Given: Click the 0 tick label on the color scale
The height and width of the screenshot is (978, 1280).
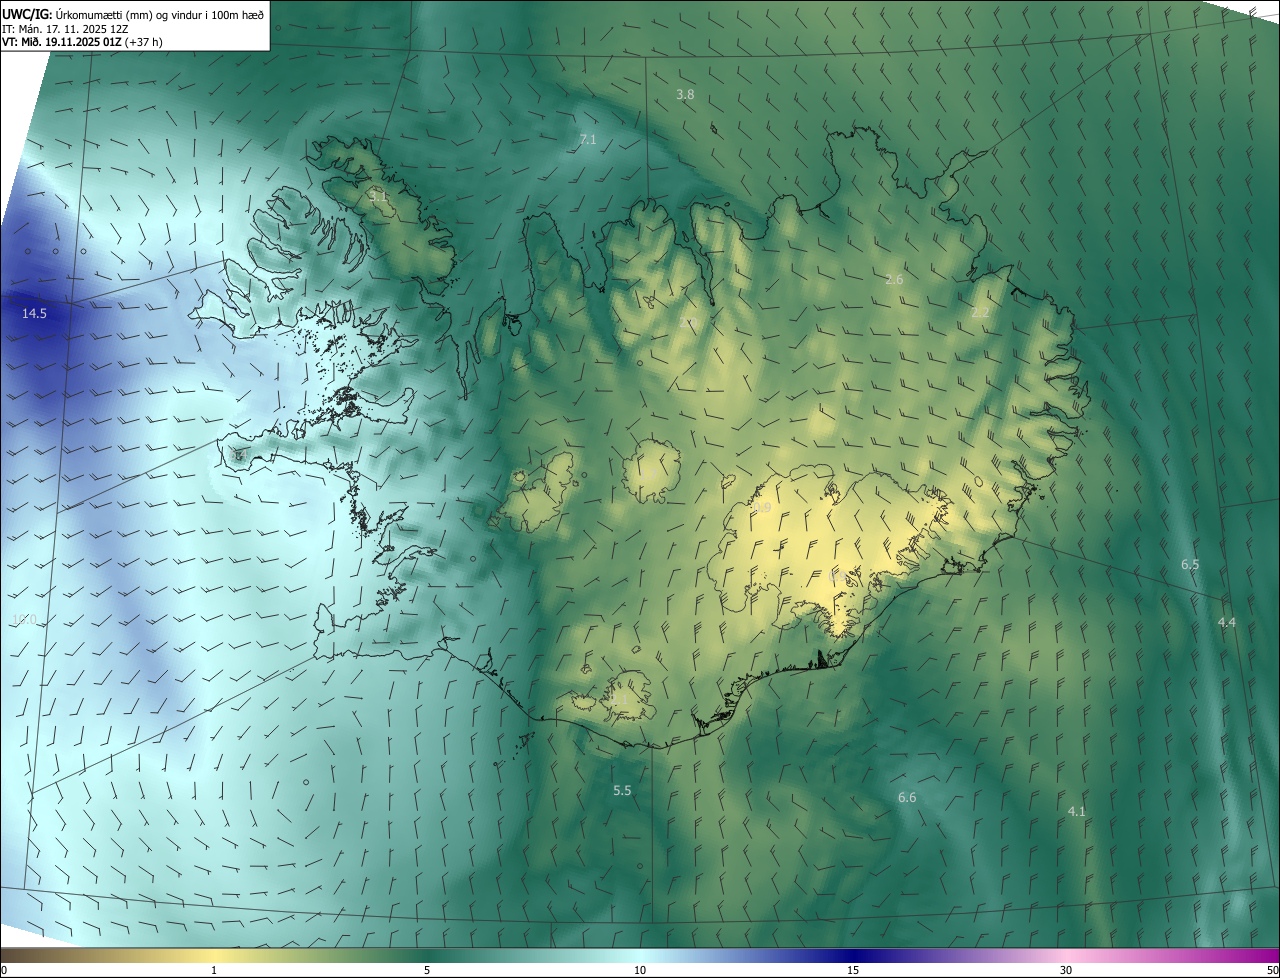Looking at the screenshot, I should tap(4, 970).
